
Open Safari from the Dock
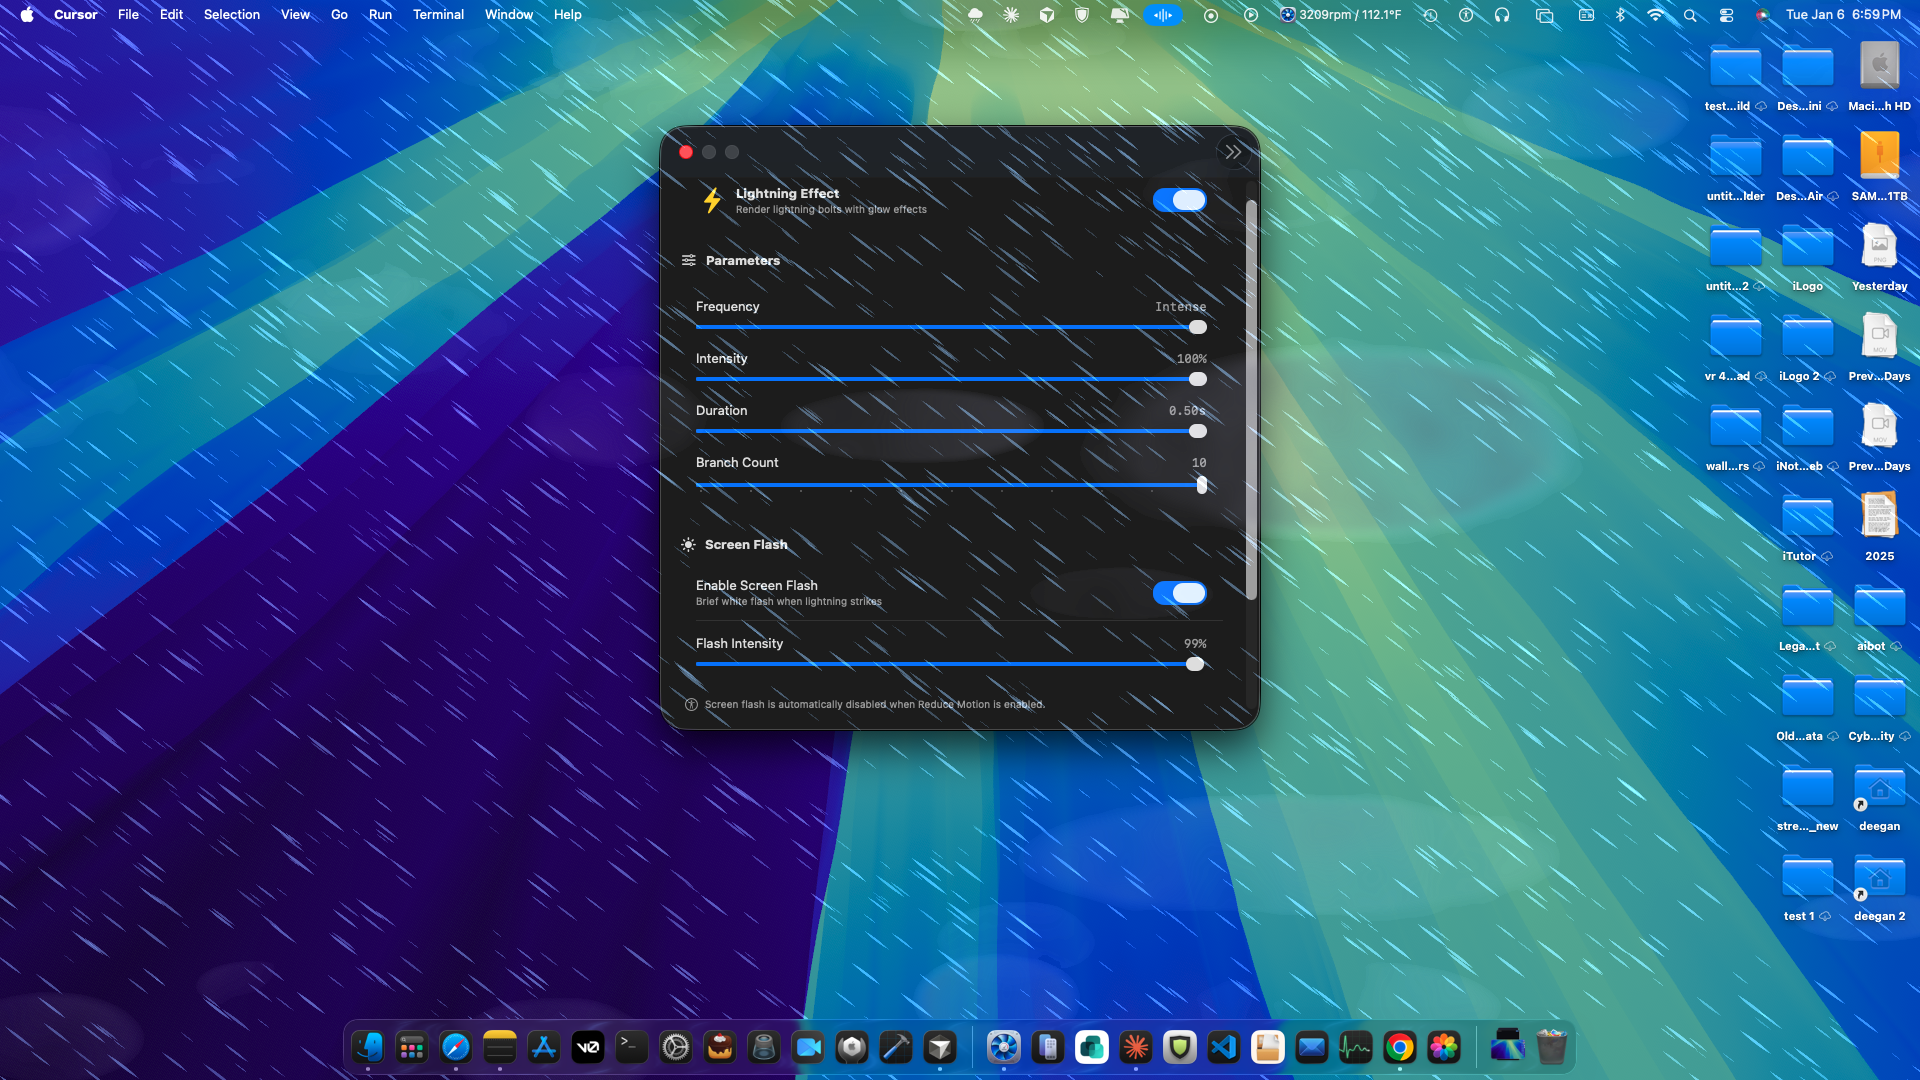(456, 1047)
